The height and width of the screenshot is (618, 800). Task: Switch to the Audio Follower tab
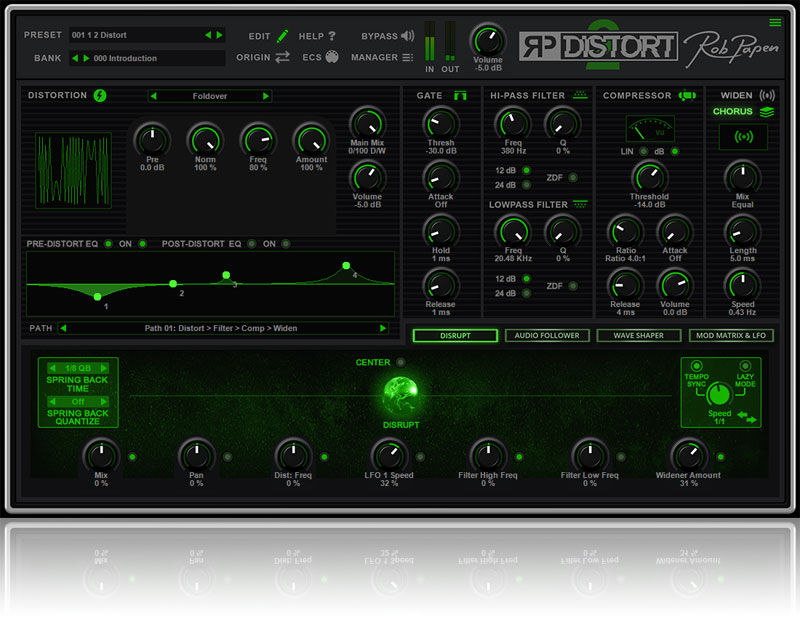(x=546, y=336)
